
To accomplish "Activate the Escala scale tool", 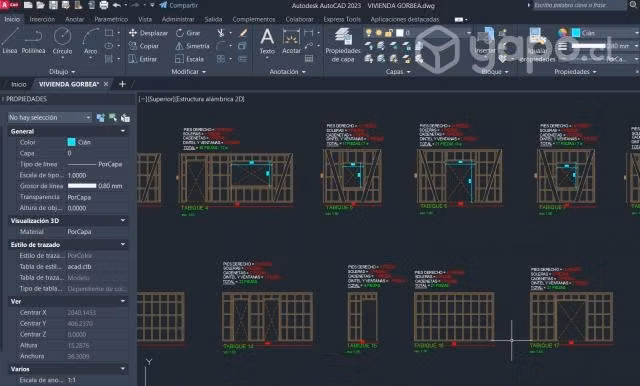I will tap(190, 59).
